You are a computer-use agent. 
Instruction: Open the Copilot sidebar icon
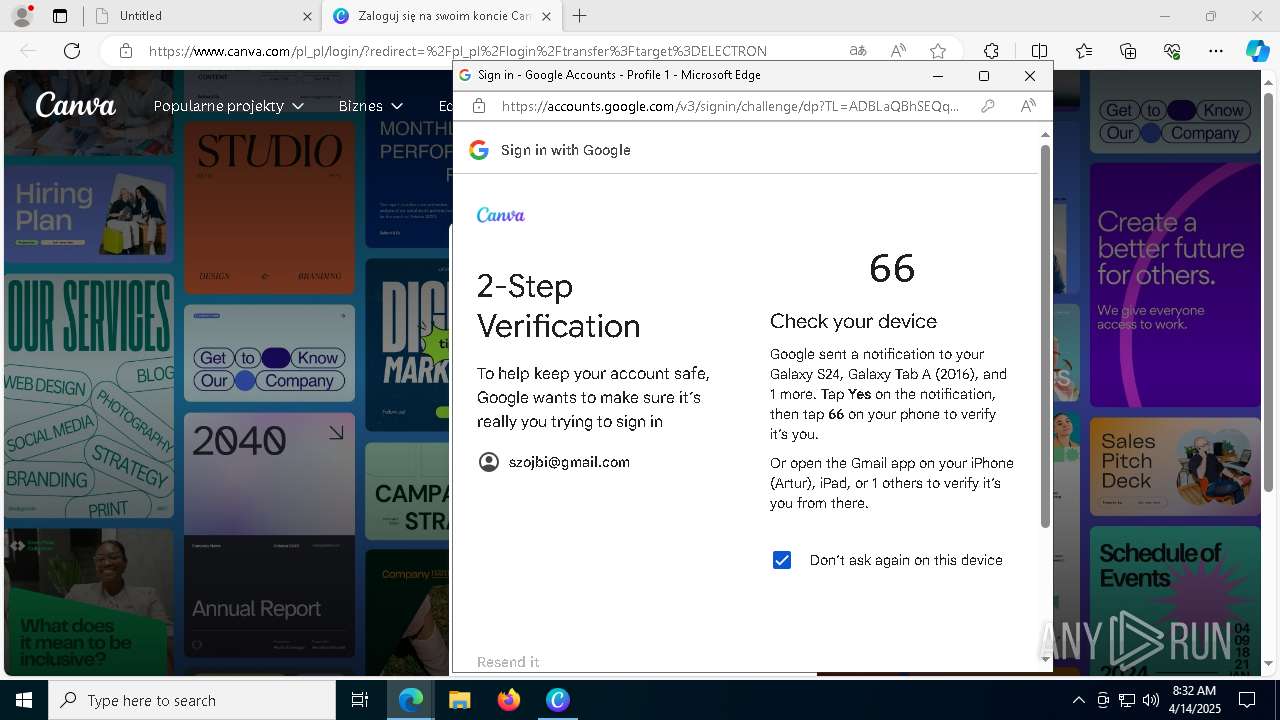[1257, 51]
